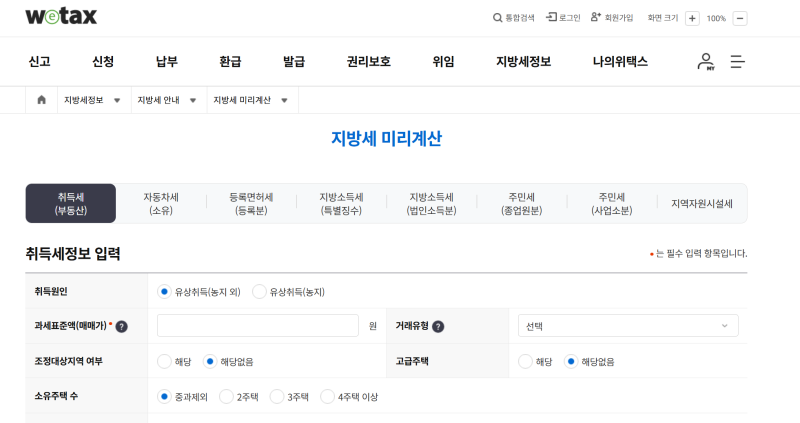Click the 지방세 미리계산 page title
800x423 pixels.
coord(386,138)
